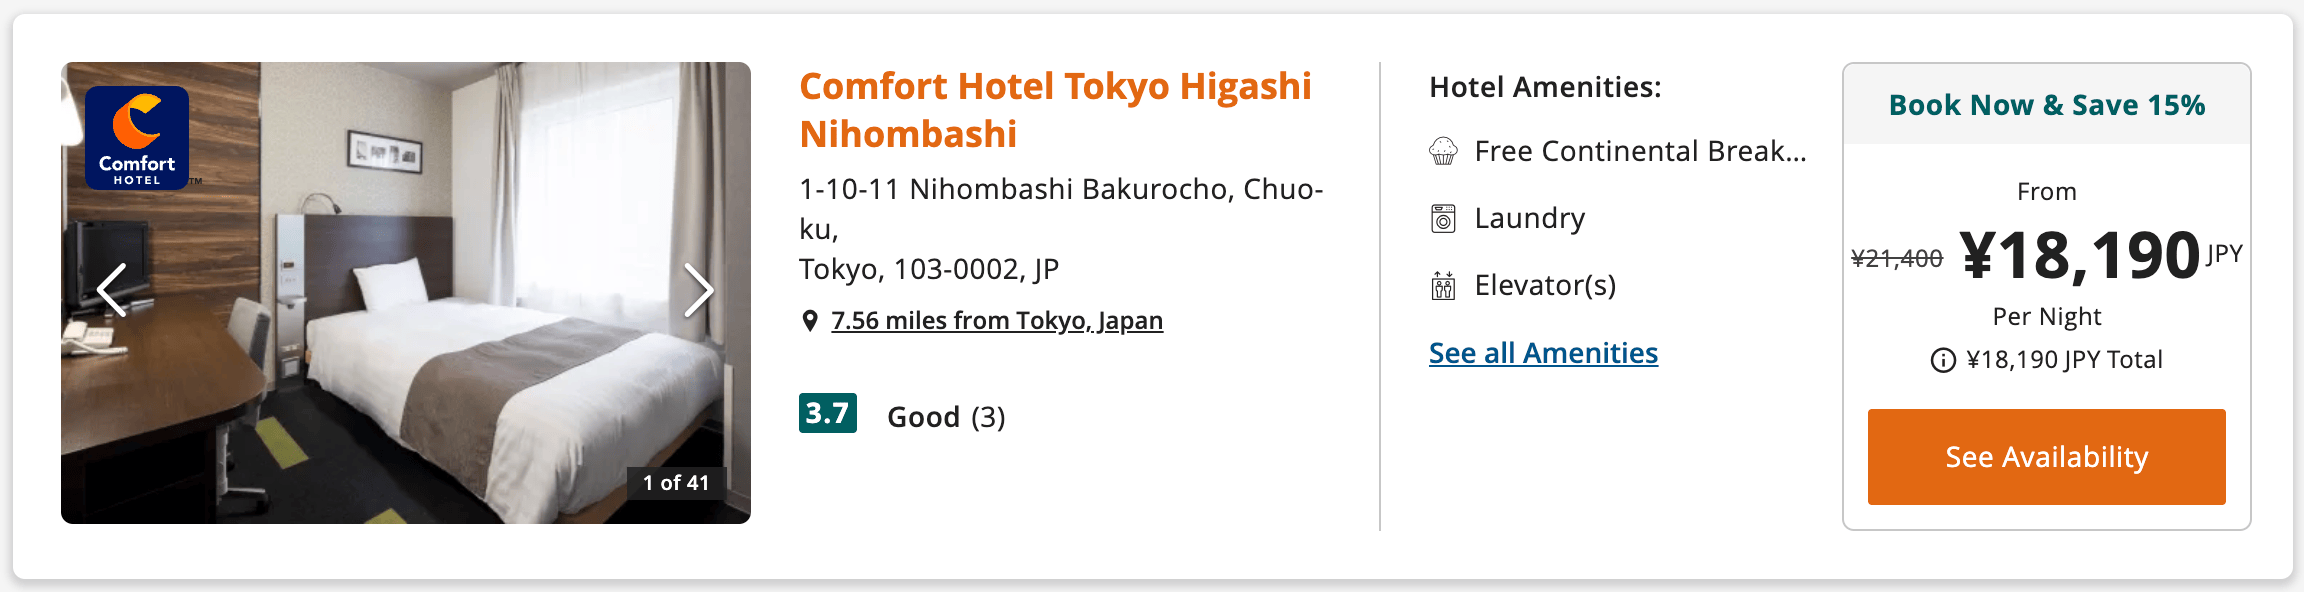Click the Comfort Hotel brand logo
The image size is (2304, 592).
pyautogui.click(x=137, y=138)
